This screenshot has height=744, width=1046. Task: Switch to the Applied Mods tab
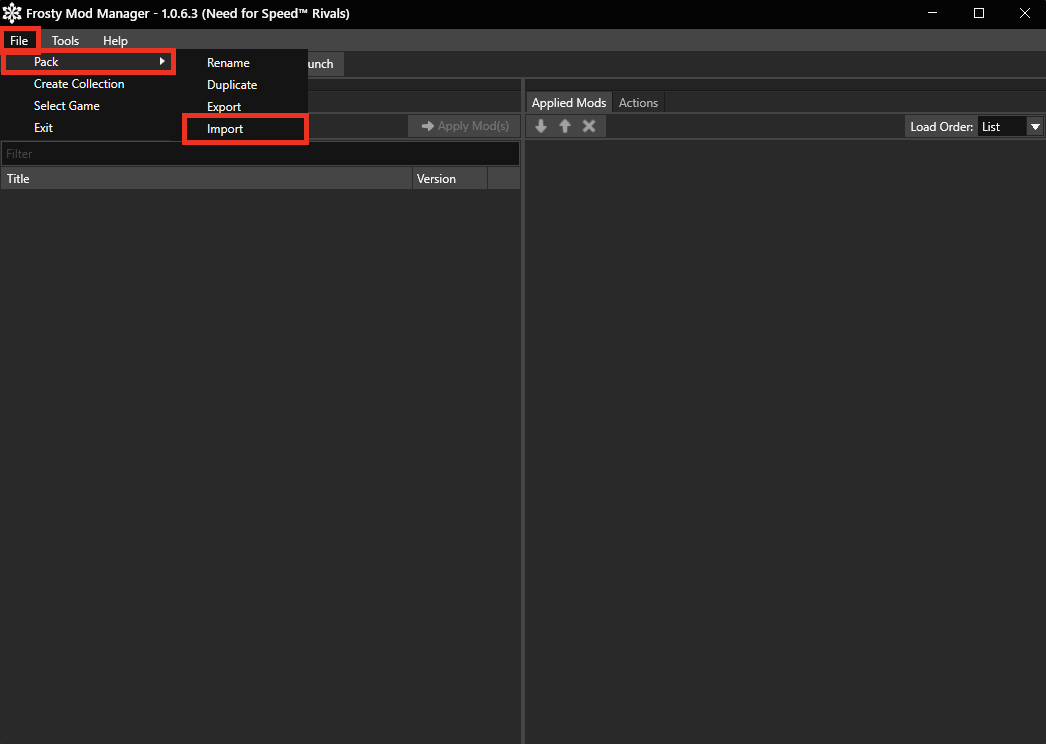pos(569,103)
